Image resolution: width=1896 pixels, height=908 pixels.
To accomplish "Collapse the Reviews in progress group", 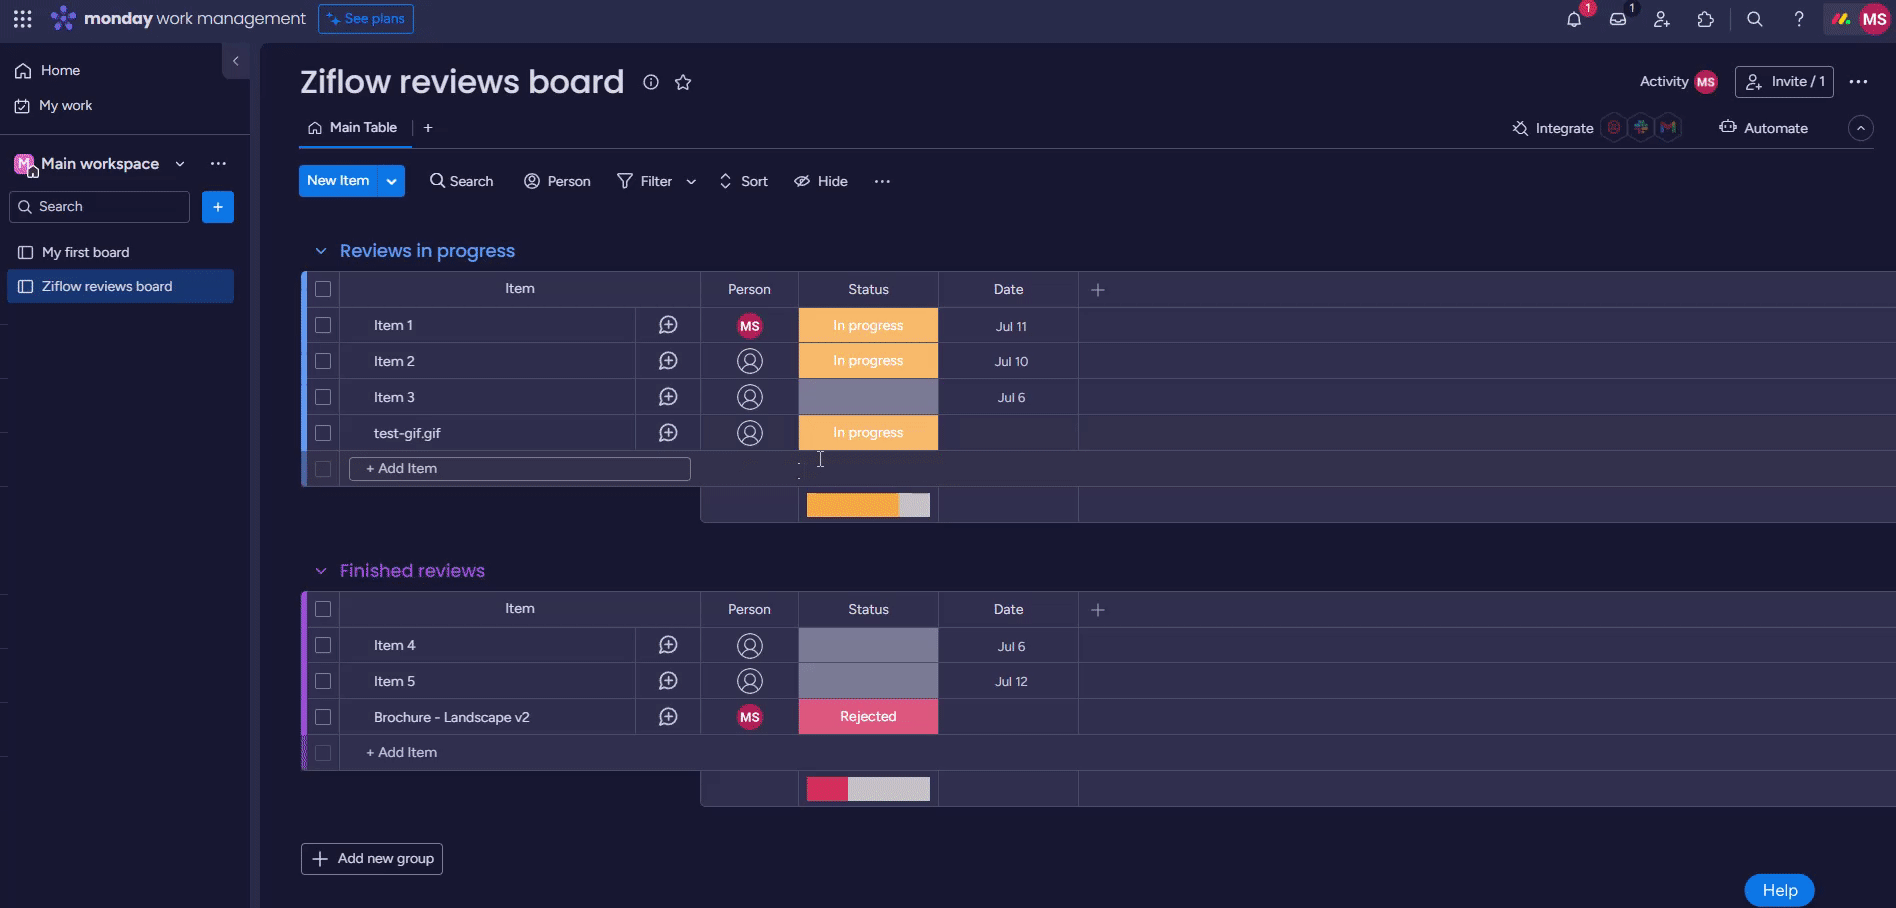I will (321, 251).
